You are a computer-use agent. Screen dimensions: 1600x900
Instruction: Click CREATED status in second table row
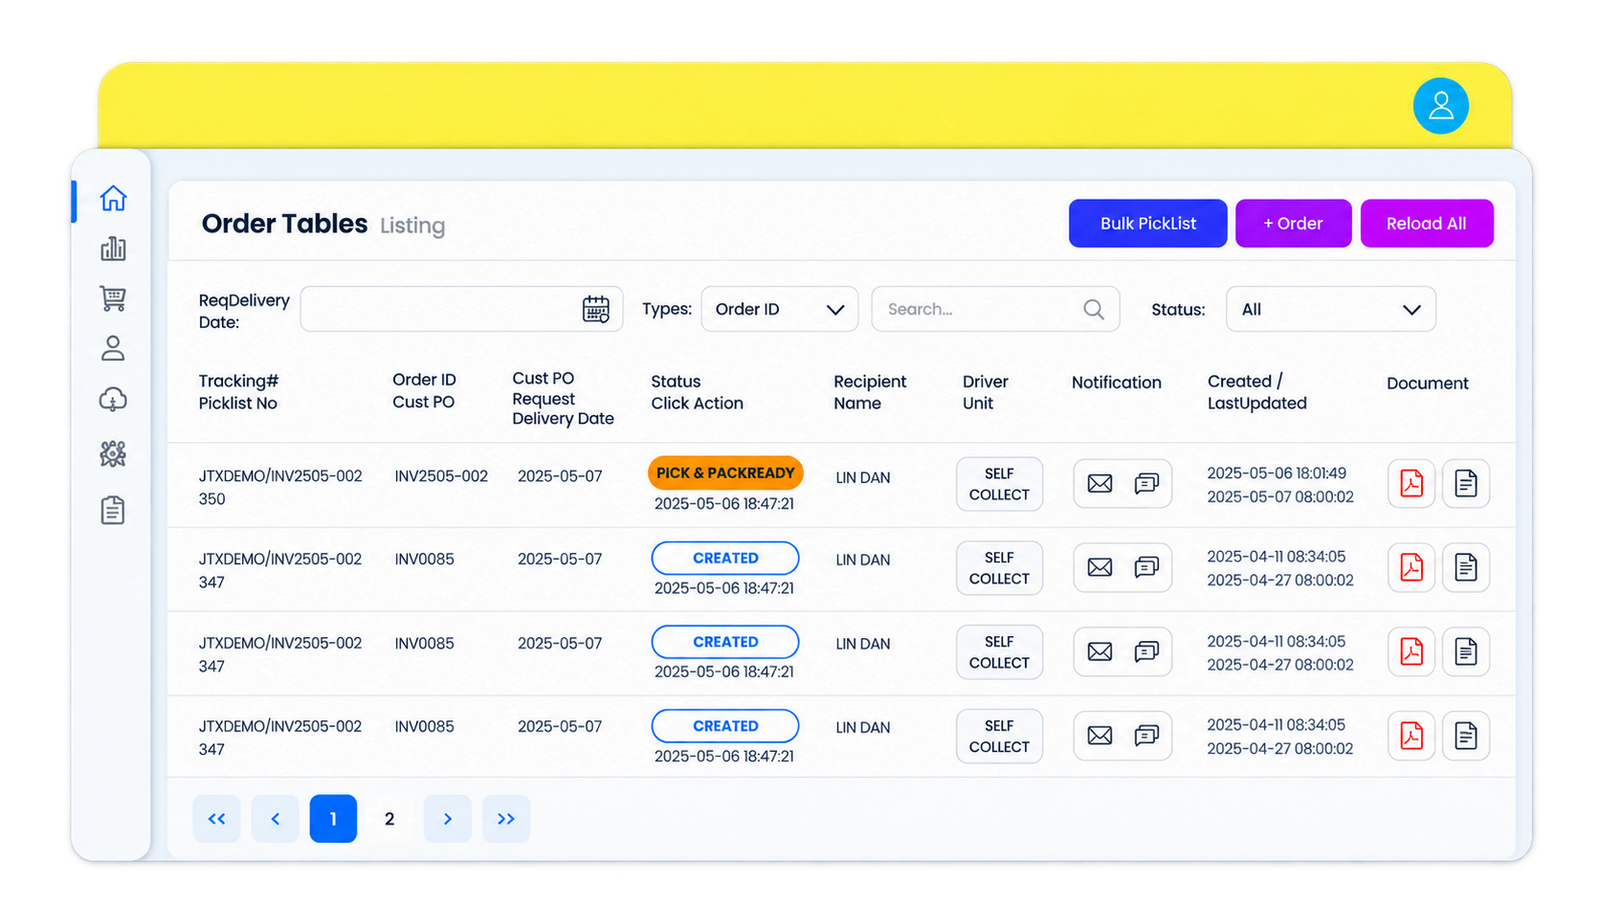(726, 558)
